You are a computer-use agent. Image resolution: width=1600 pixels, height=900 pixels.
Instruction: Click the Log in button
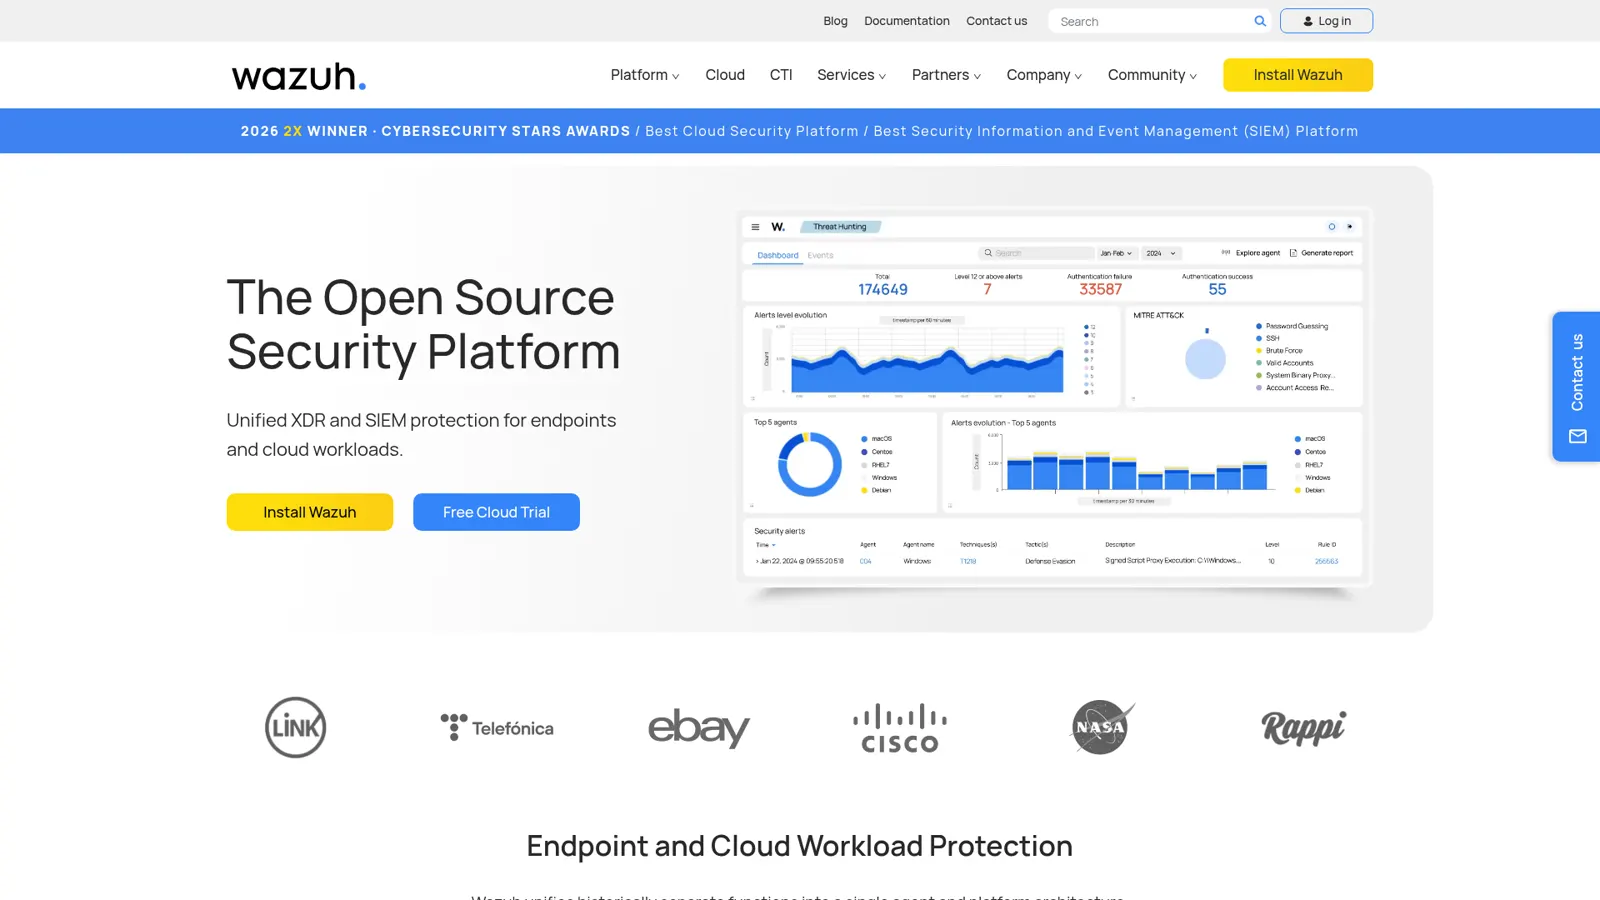click(1326, 21)
